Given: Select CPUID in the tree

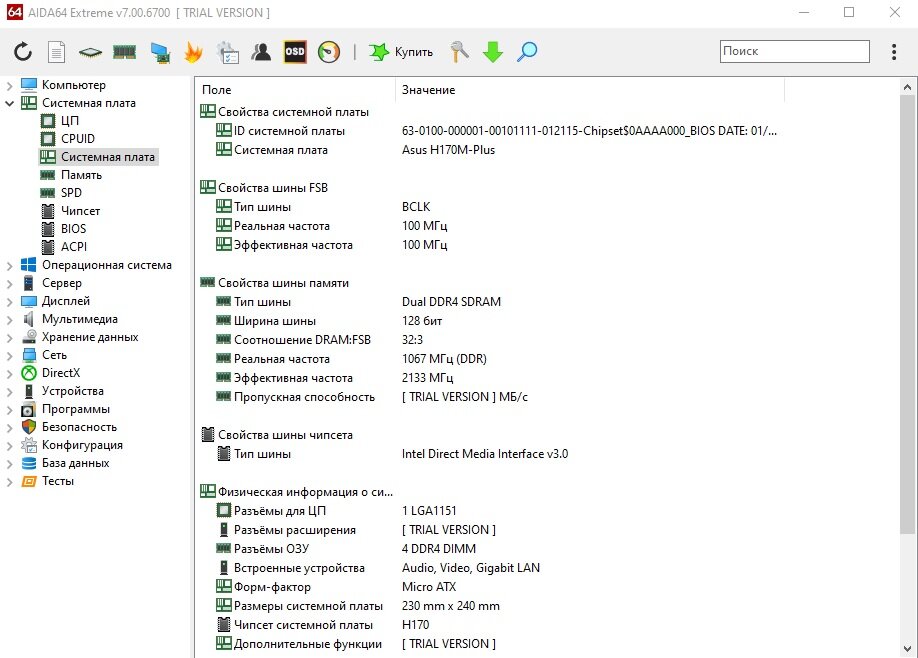Looking at the screenshot, I should pos(77,139).
